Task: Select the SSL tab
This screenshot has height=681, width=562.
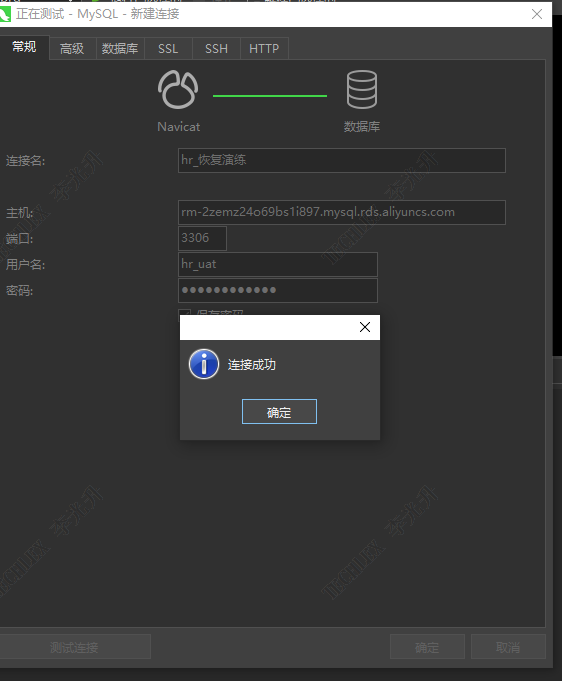Action: point(168,48)
